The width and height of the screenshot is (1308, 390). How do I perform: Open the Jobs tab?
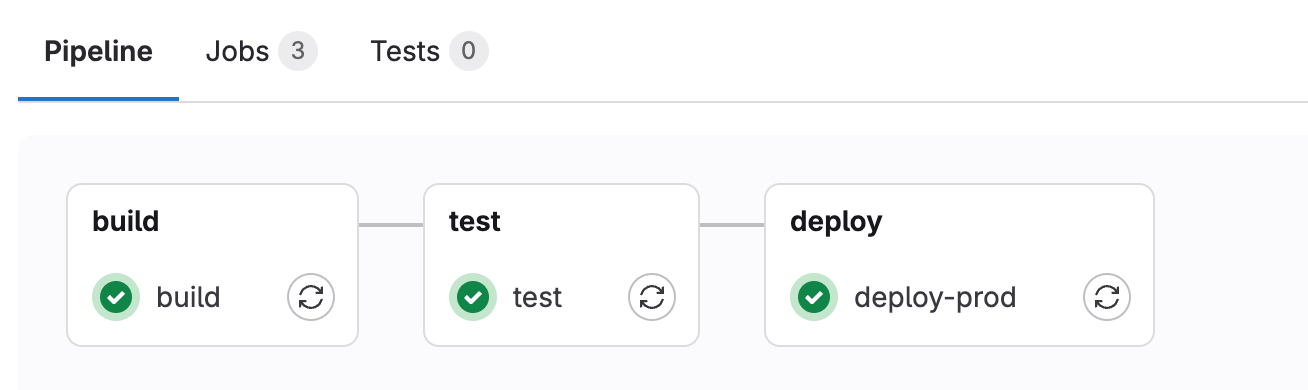point(261,51)
